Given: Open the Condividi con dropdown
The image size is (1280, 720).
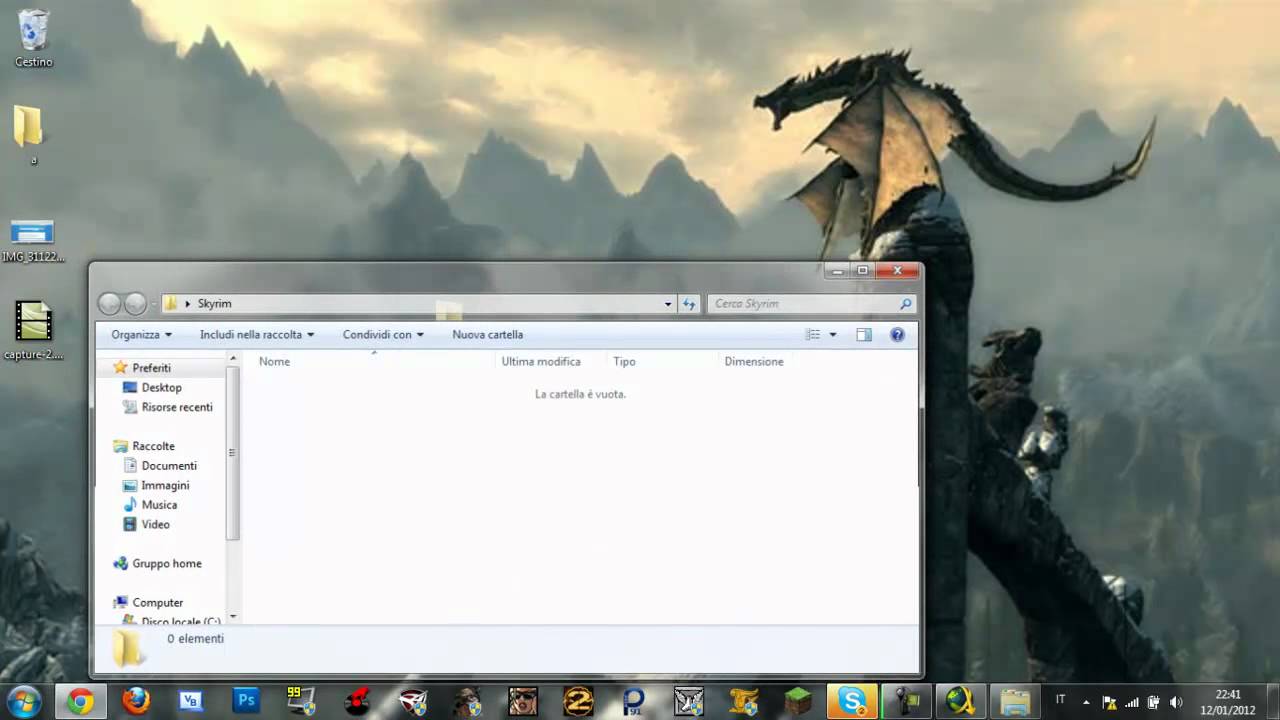Looking at the screenshot, I should pyautogui.click(x=383, y=335).
